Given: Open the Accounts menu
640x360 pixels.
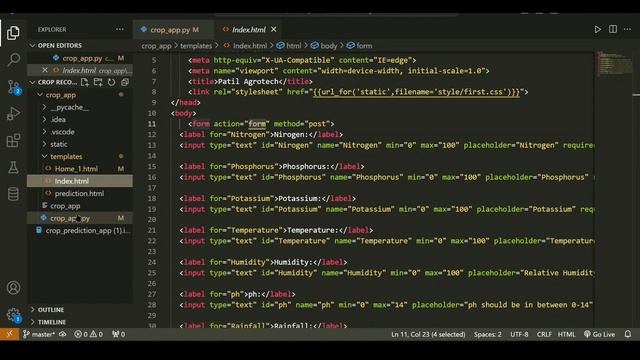Looking at the screenshot, I should [13, 288].
